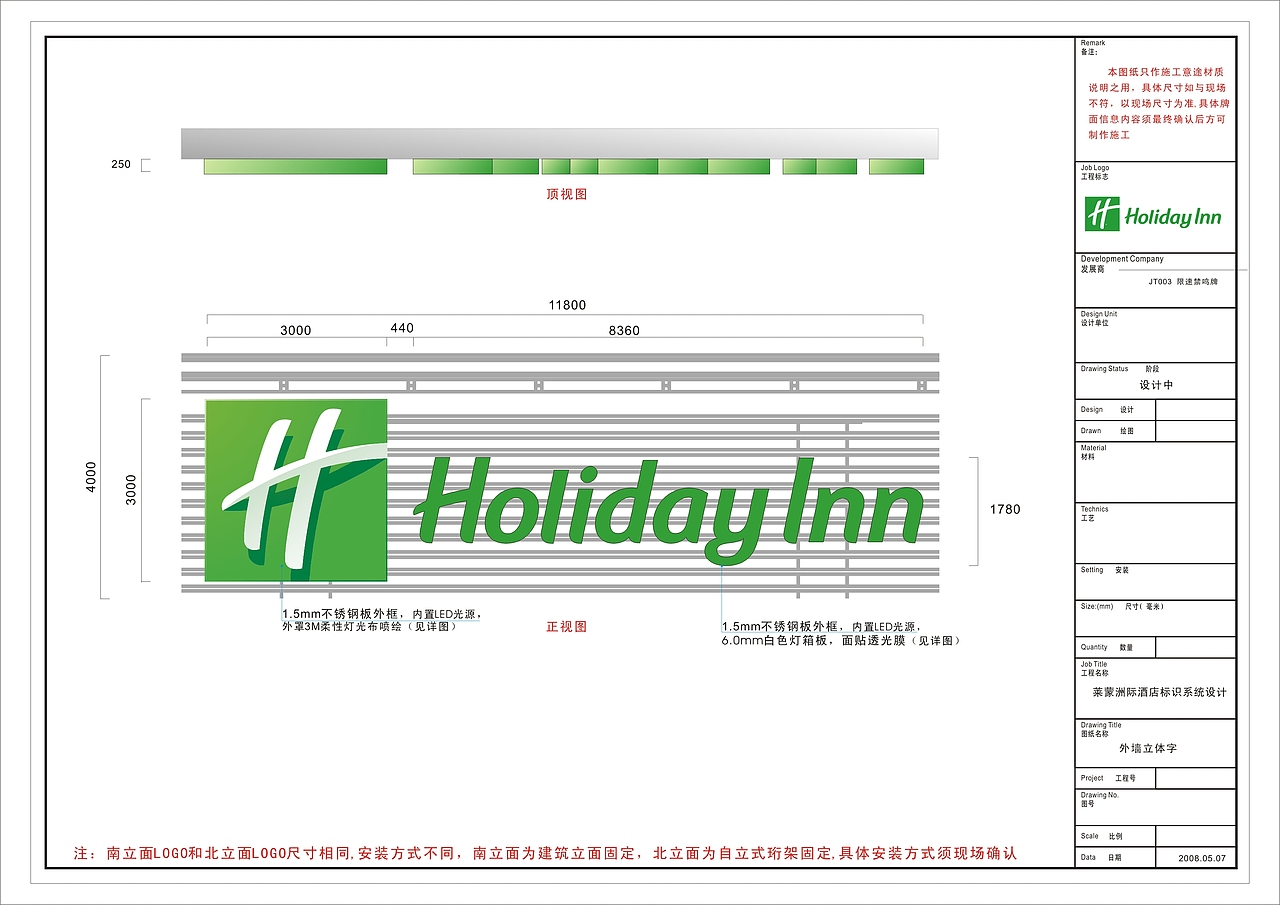Click the red 注 note line at the bottom

point(545,854)
